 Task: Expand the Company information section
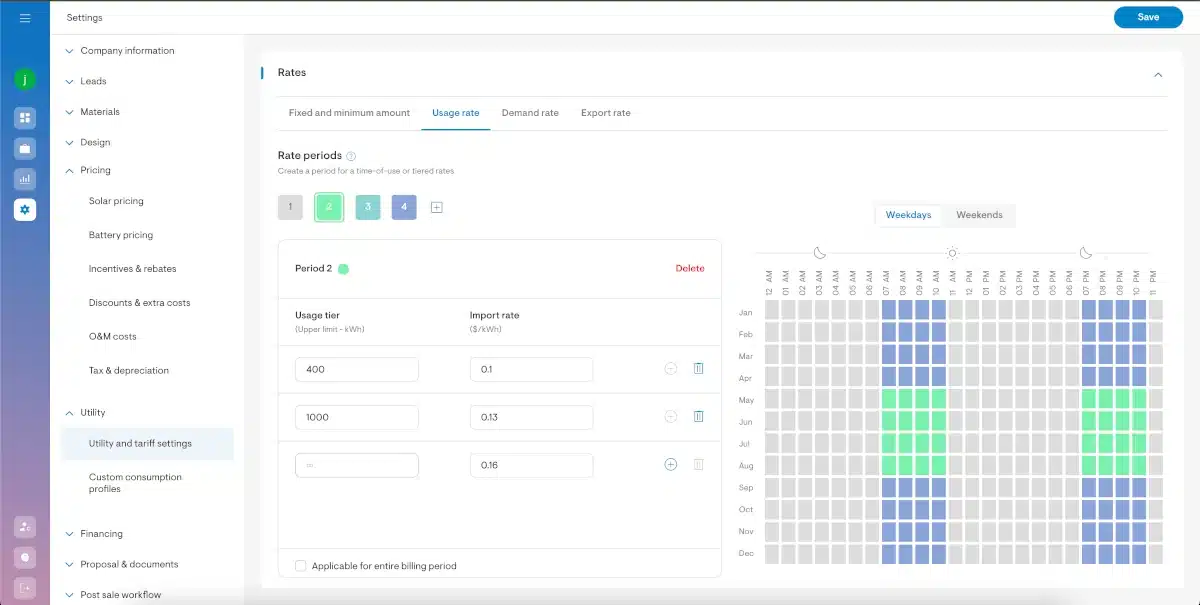(x=127, y=51)
